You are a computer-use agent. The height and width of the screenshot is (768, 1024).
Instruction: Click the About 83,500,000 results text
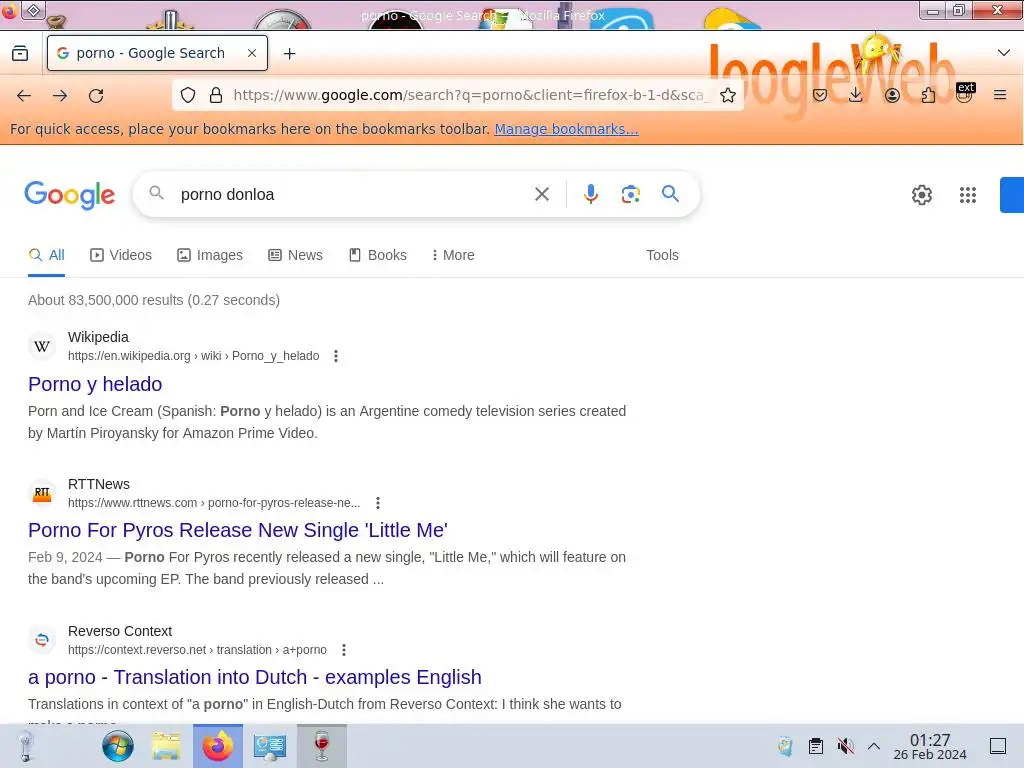click(x=154, y=300)
